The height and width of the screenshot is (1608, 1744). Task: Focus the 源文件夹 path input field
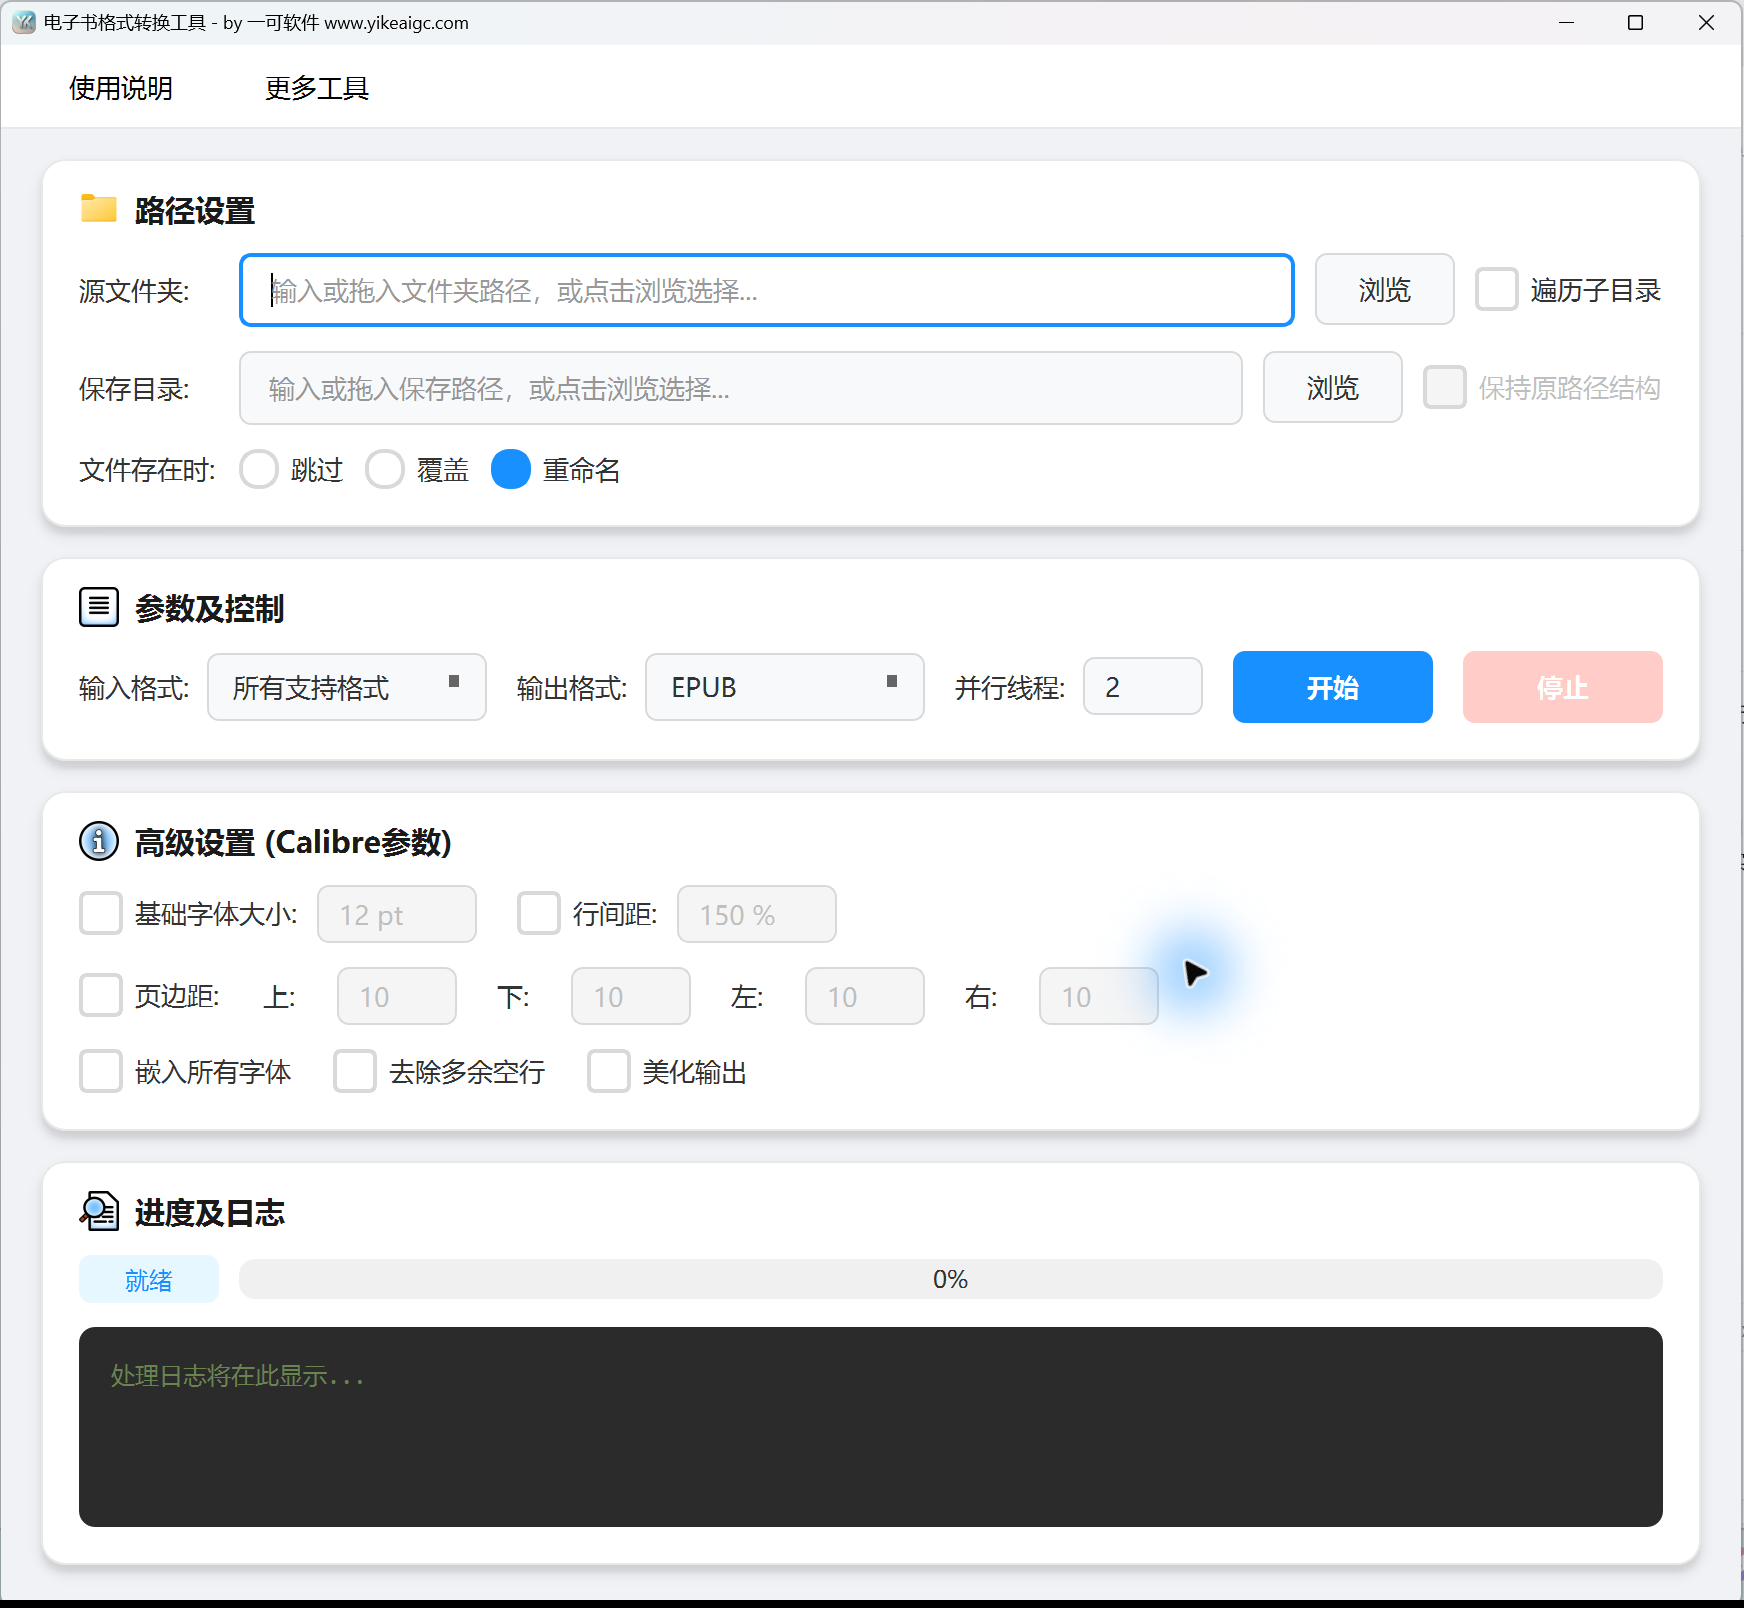click(767, 290)
